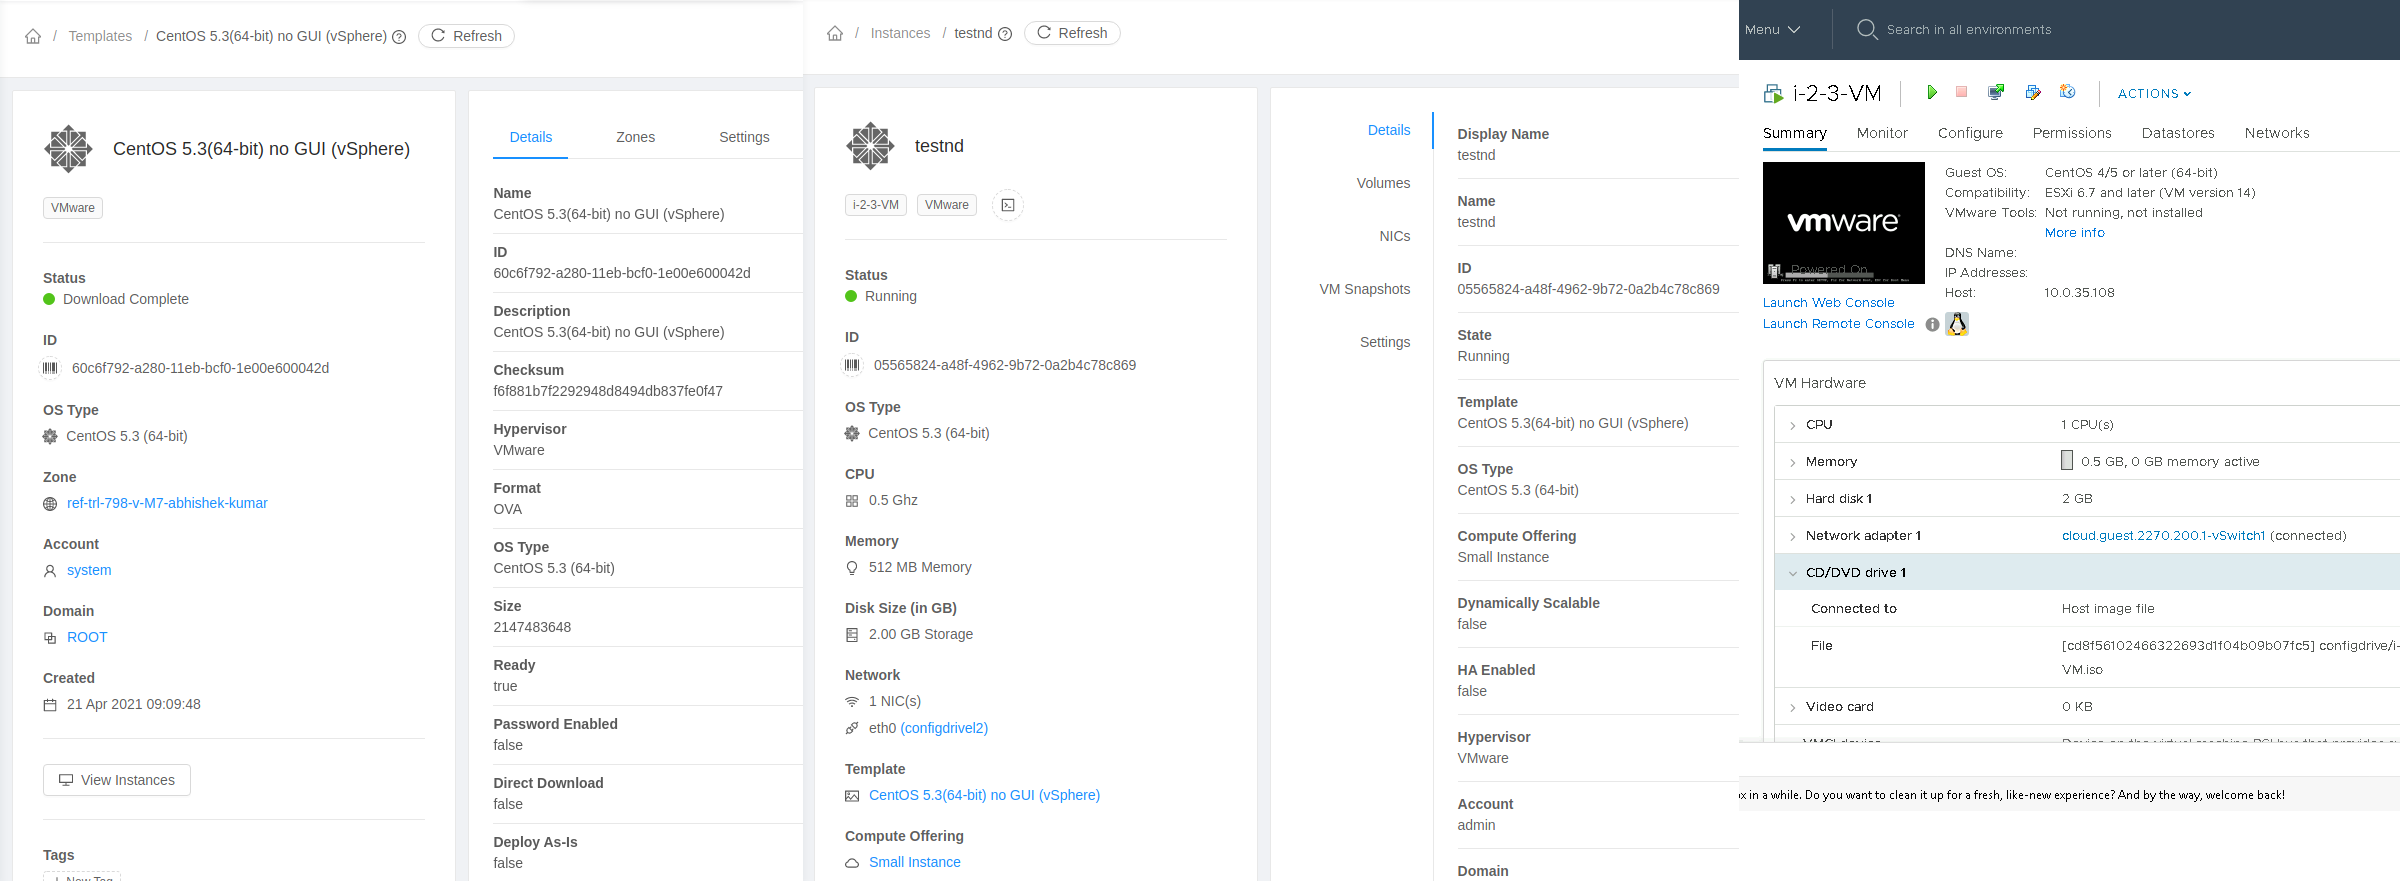Click the More info link under VMware Tools
Screen dimensions: 2400x881
point(2074,233)
